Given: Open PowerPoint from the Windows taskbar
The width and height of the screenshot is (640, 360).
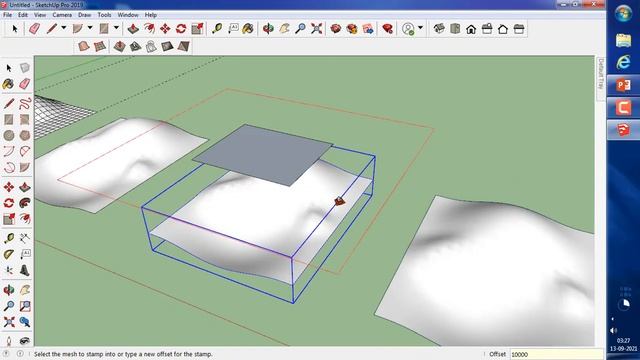Looking at the screenshot, I should point(623,85).
